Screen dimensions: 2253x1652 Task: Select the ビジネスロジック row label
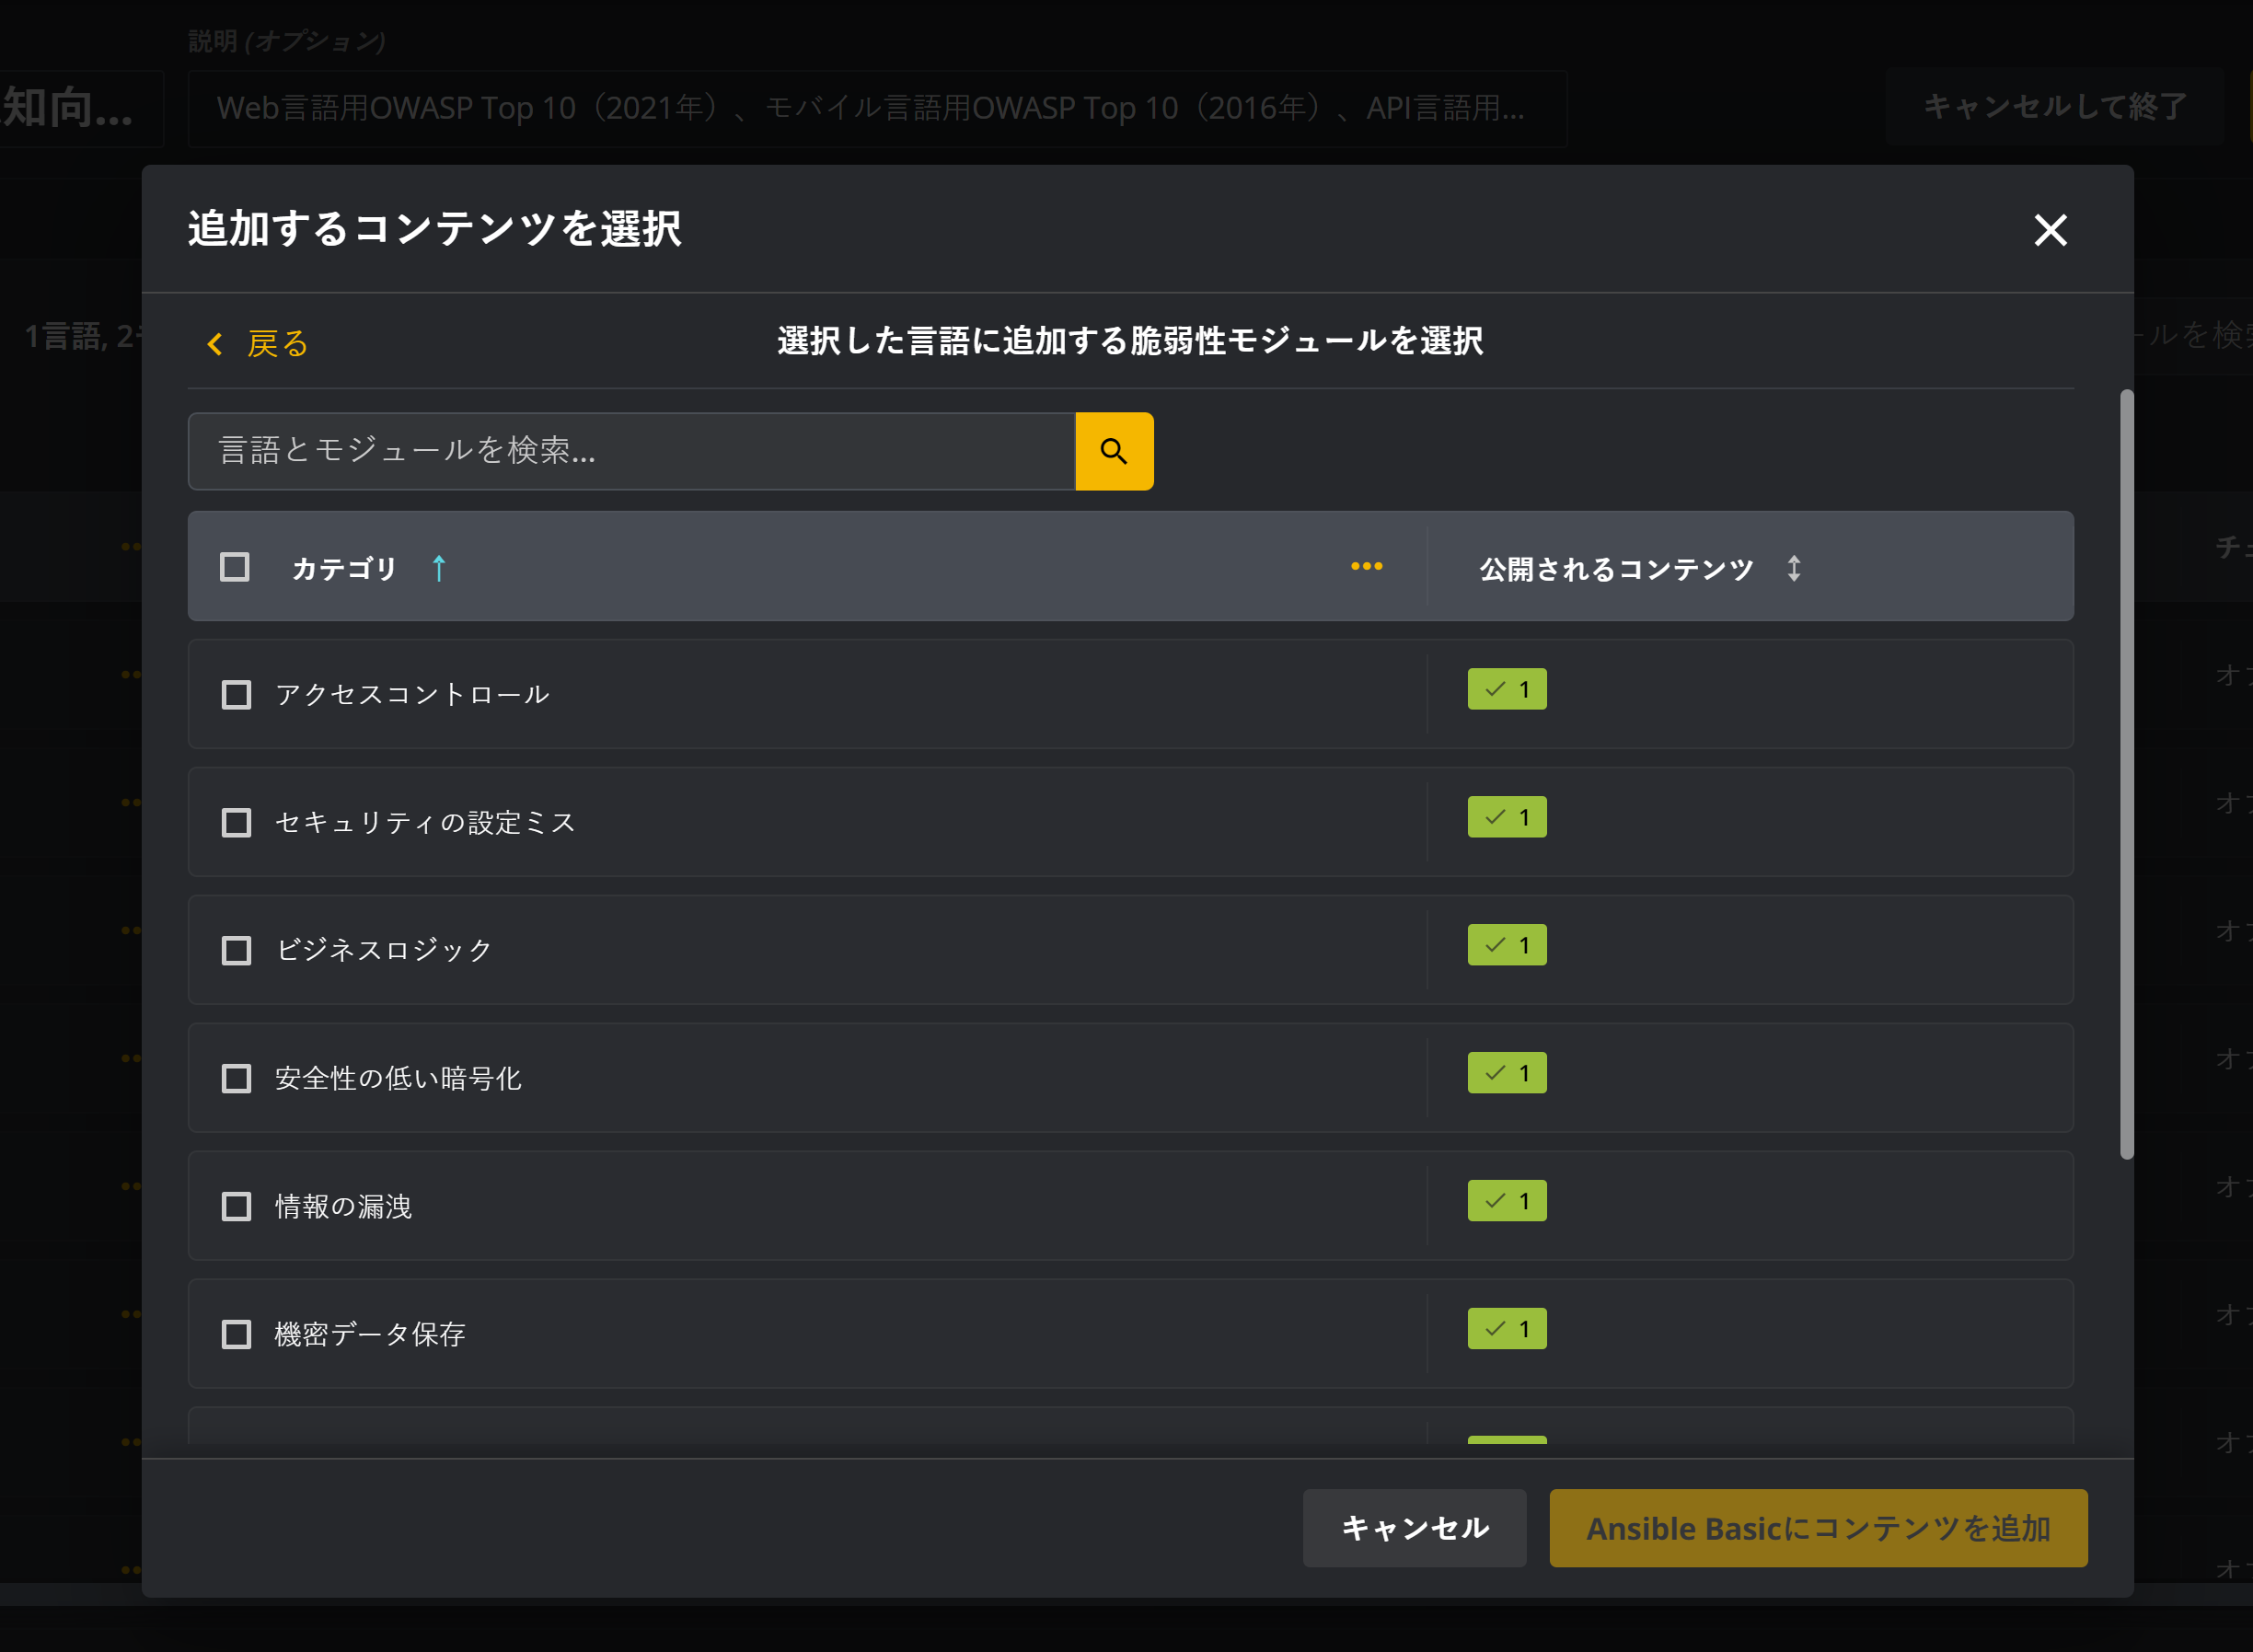pyautogui.click(x=384, y=951)
